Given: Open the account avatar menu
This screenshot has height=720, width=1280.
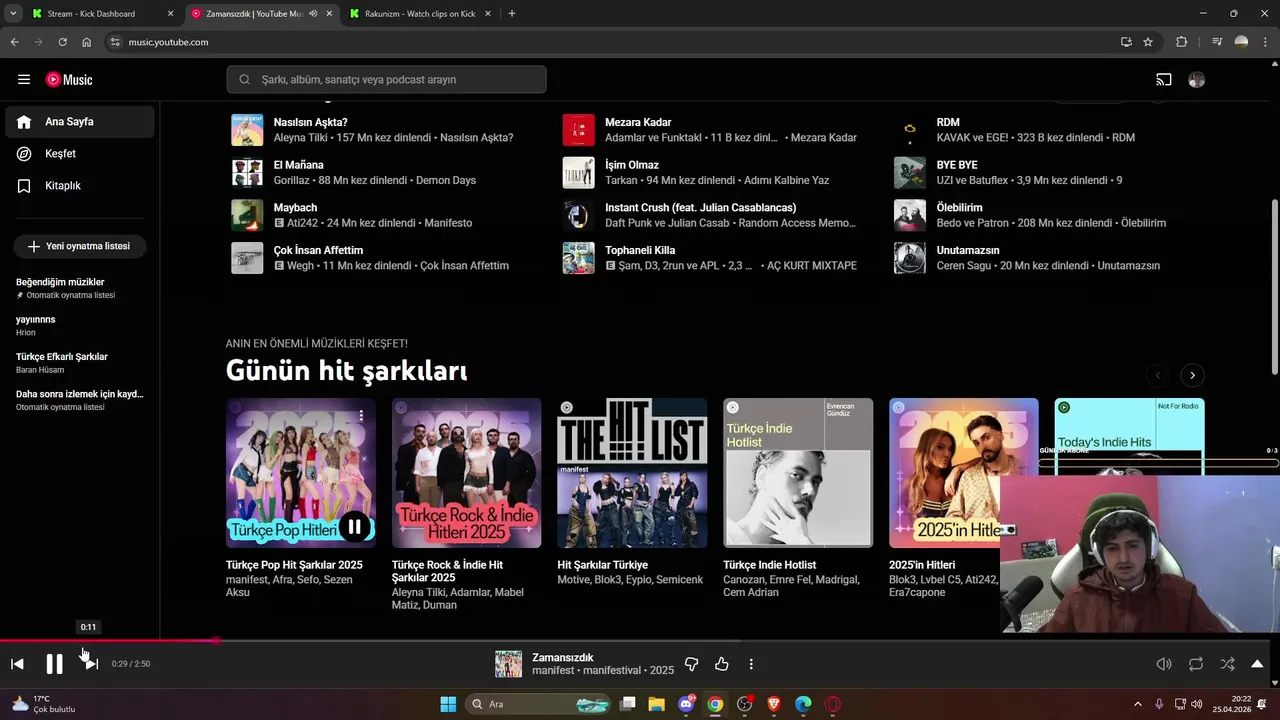Looking at the screenshot, I should (x=1197, y=80).
